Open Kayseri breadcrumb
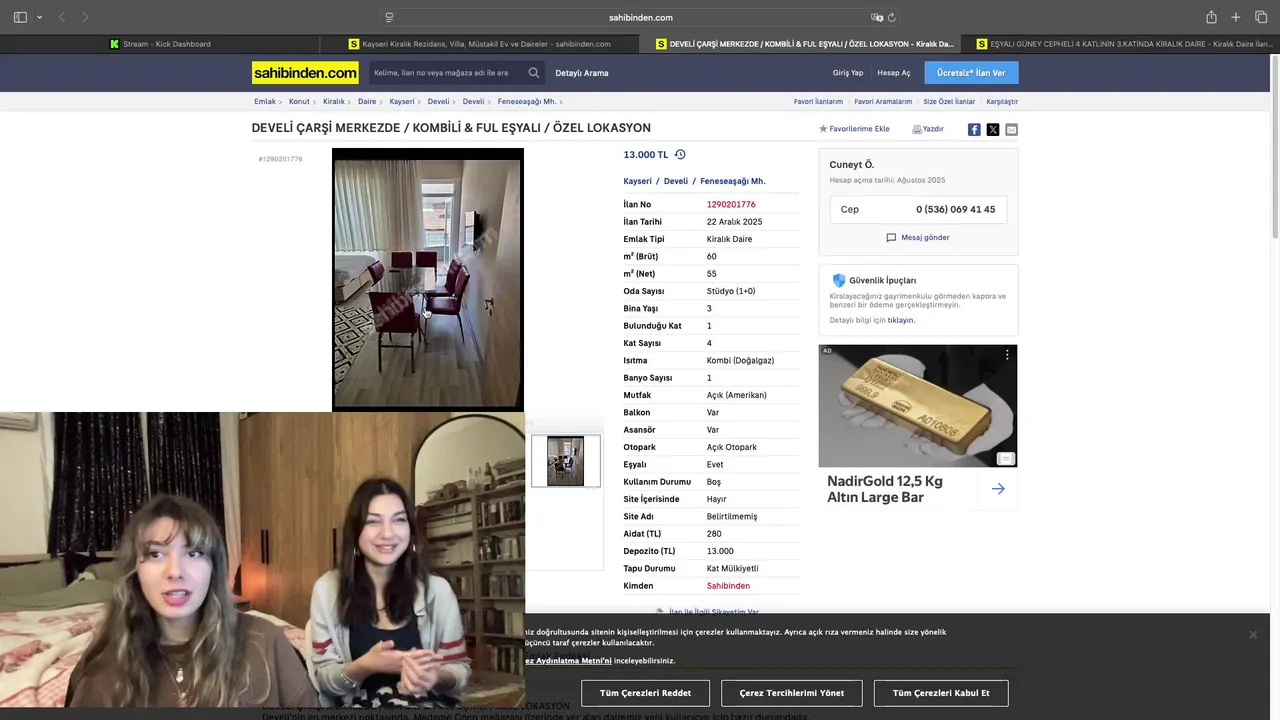 (402, 101)
